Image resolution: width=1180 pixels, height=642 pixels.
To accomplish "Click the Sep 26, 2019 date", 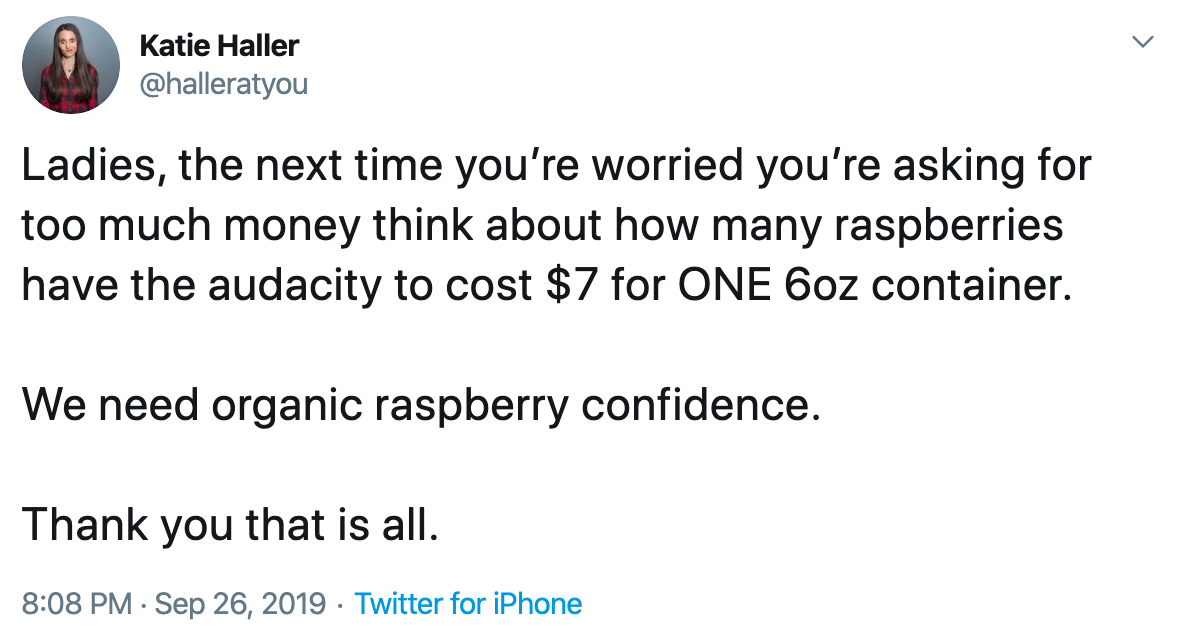I will click(x=240, y=604).
